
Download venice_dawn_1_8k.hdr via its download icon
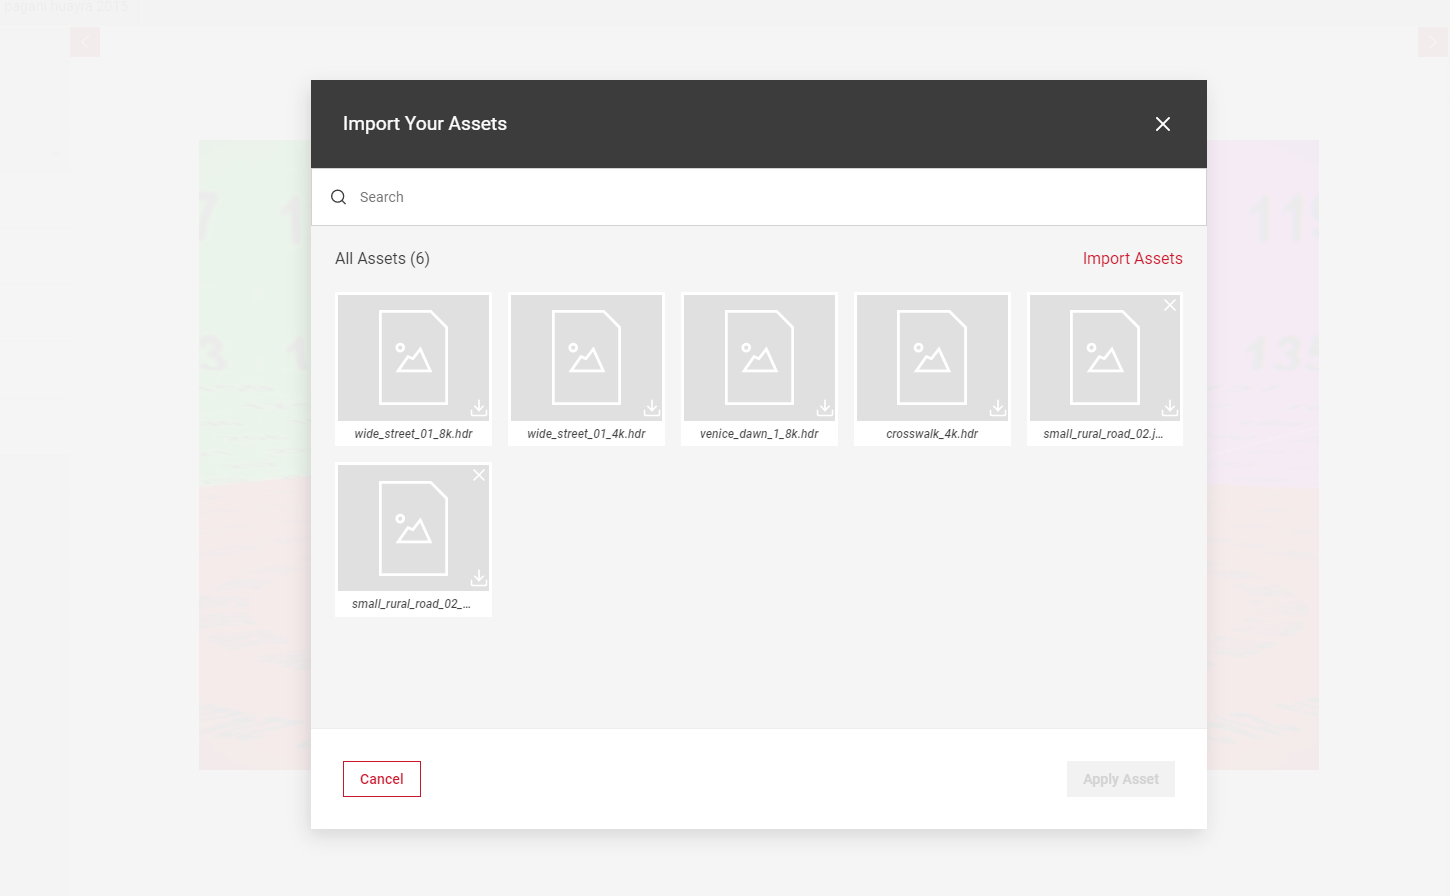(x=825, y=408)
